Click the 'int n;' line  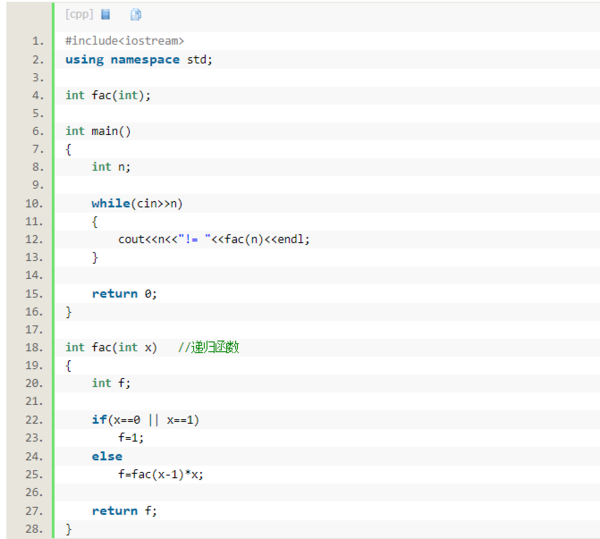[111, 167]
